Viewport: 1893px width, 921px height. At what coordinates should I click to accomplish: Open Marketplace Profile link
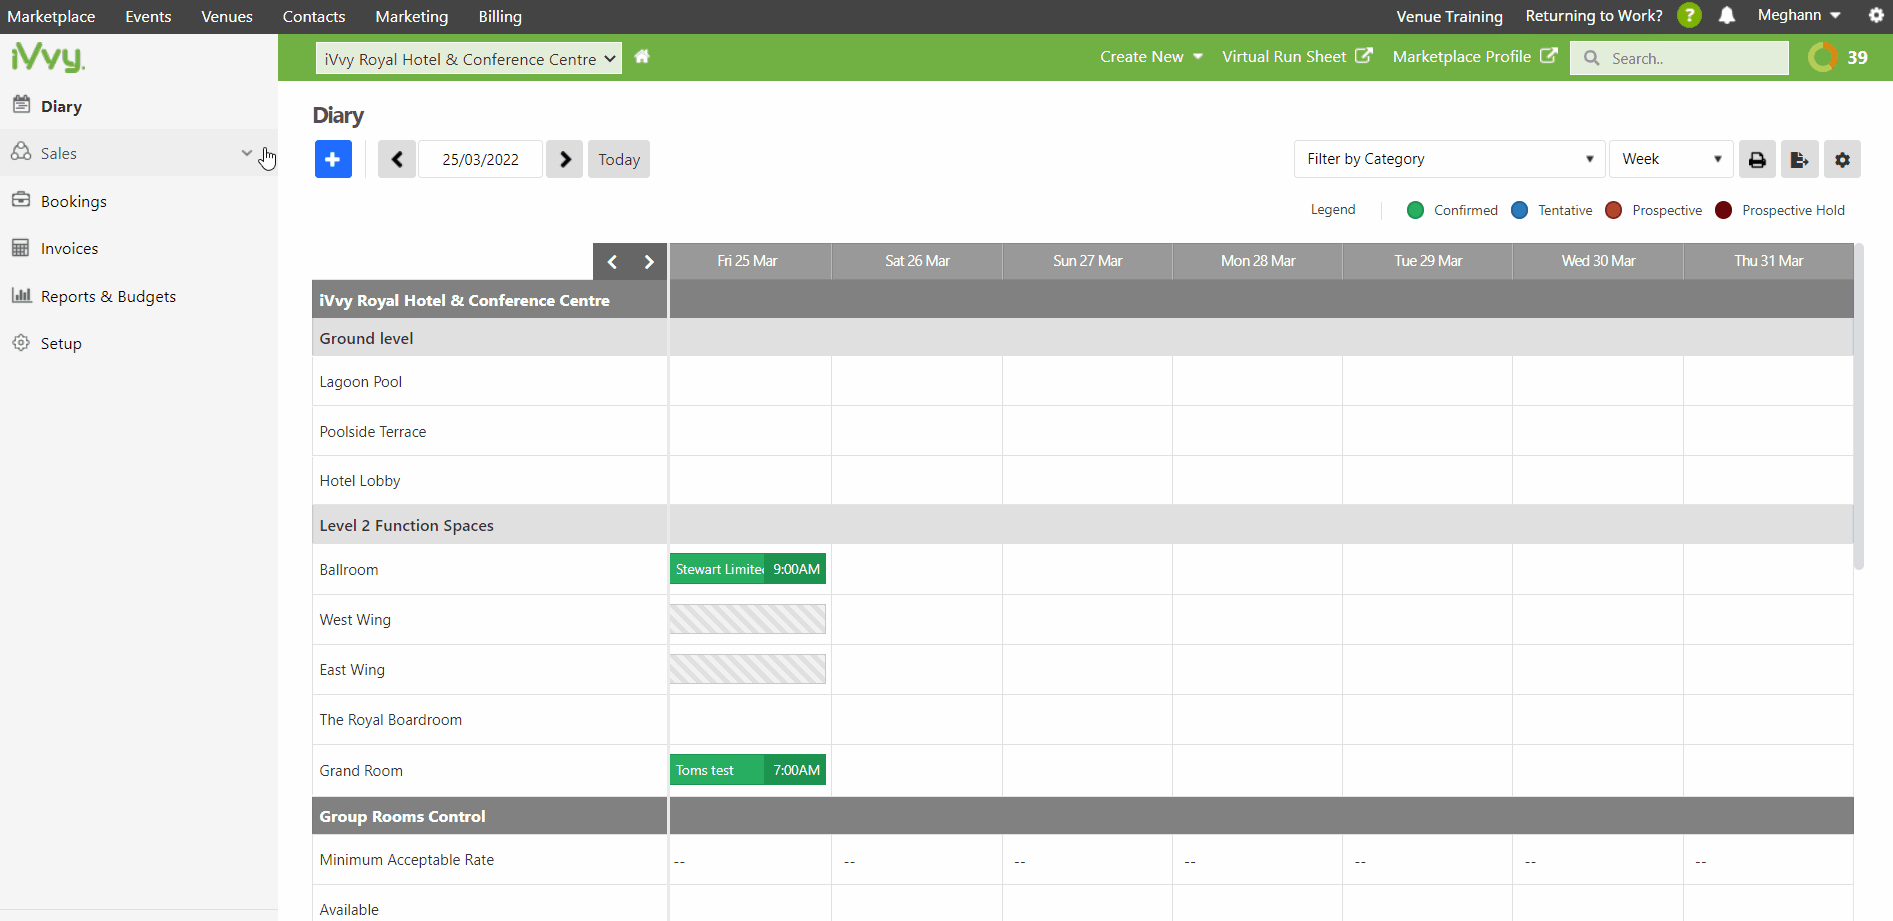coord(1462,57)
